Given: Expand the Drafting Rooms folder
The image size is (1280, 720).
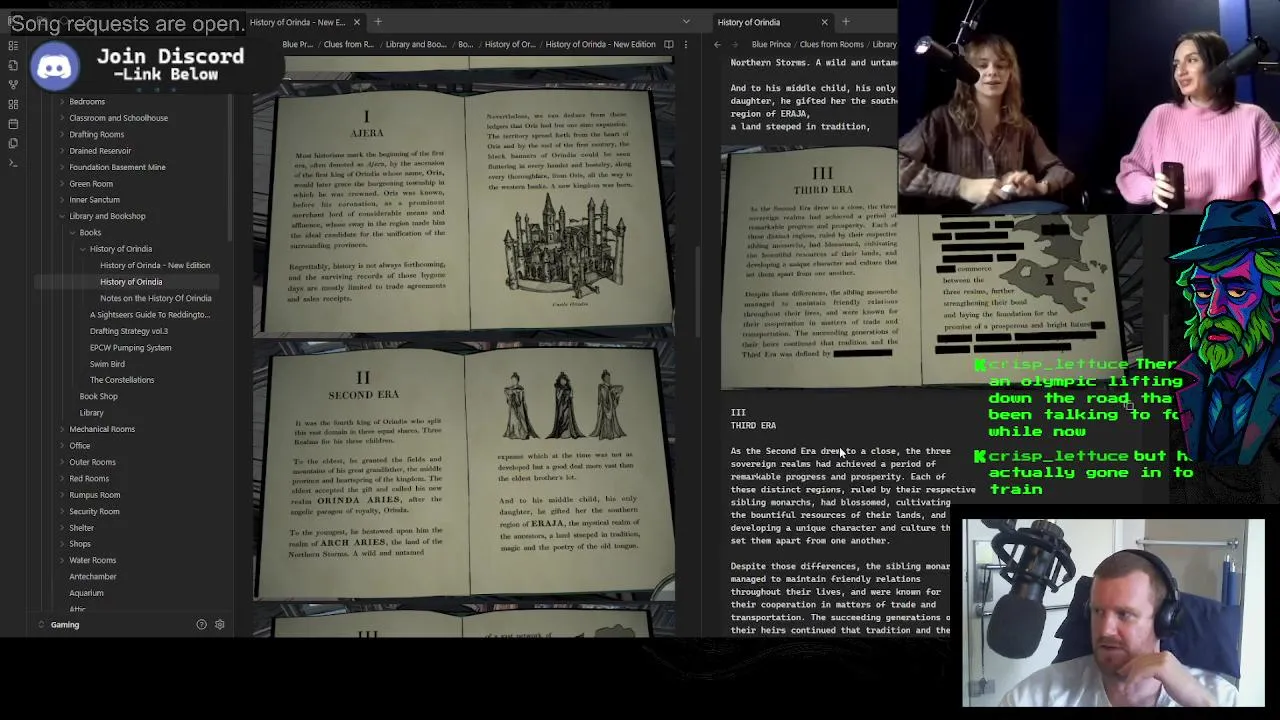Looking at the screenshot, I should pos(62,134).
